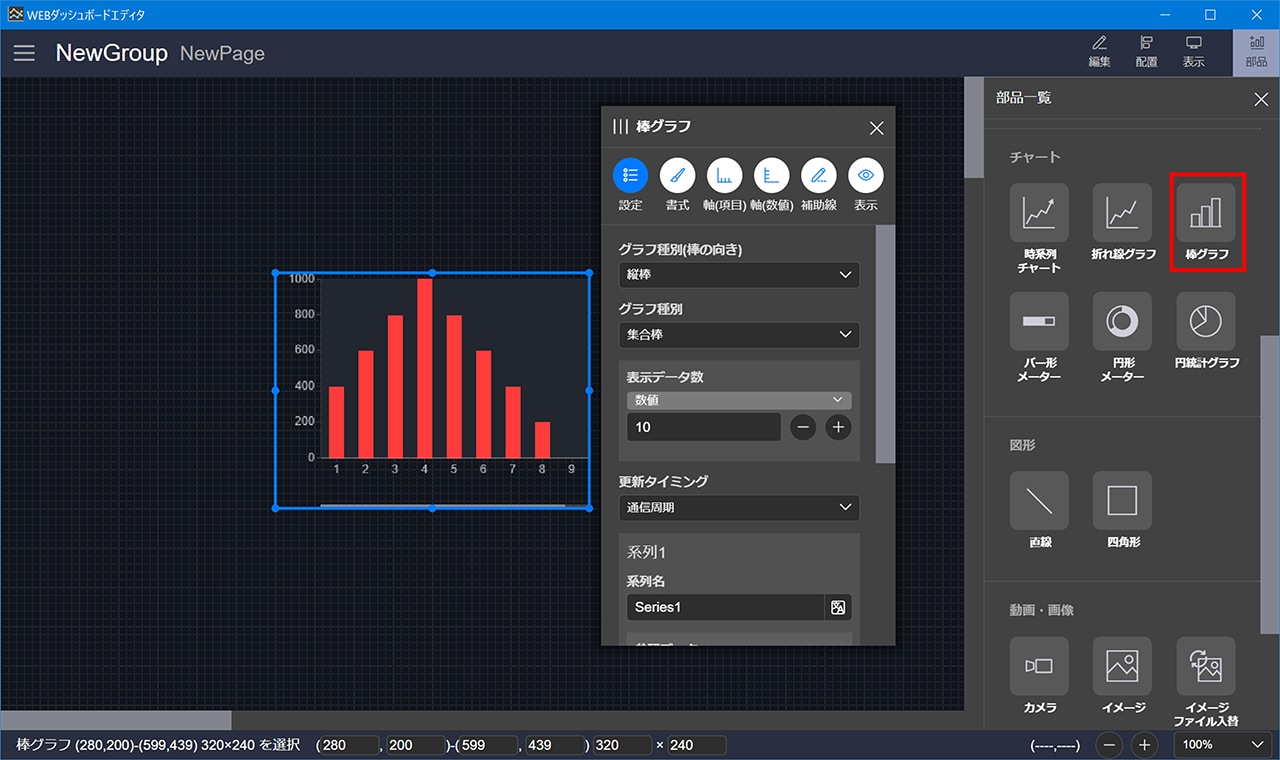Increase 表示データ数 with plus button

tap(838, 427)
